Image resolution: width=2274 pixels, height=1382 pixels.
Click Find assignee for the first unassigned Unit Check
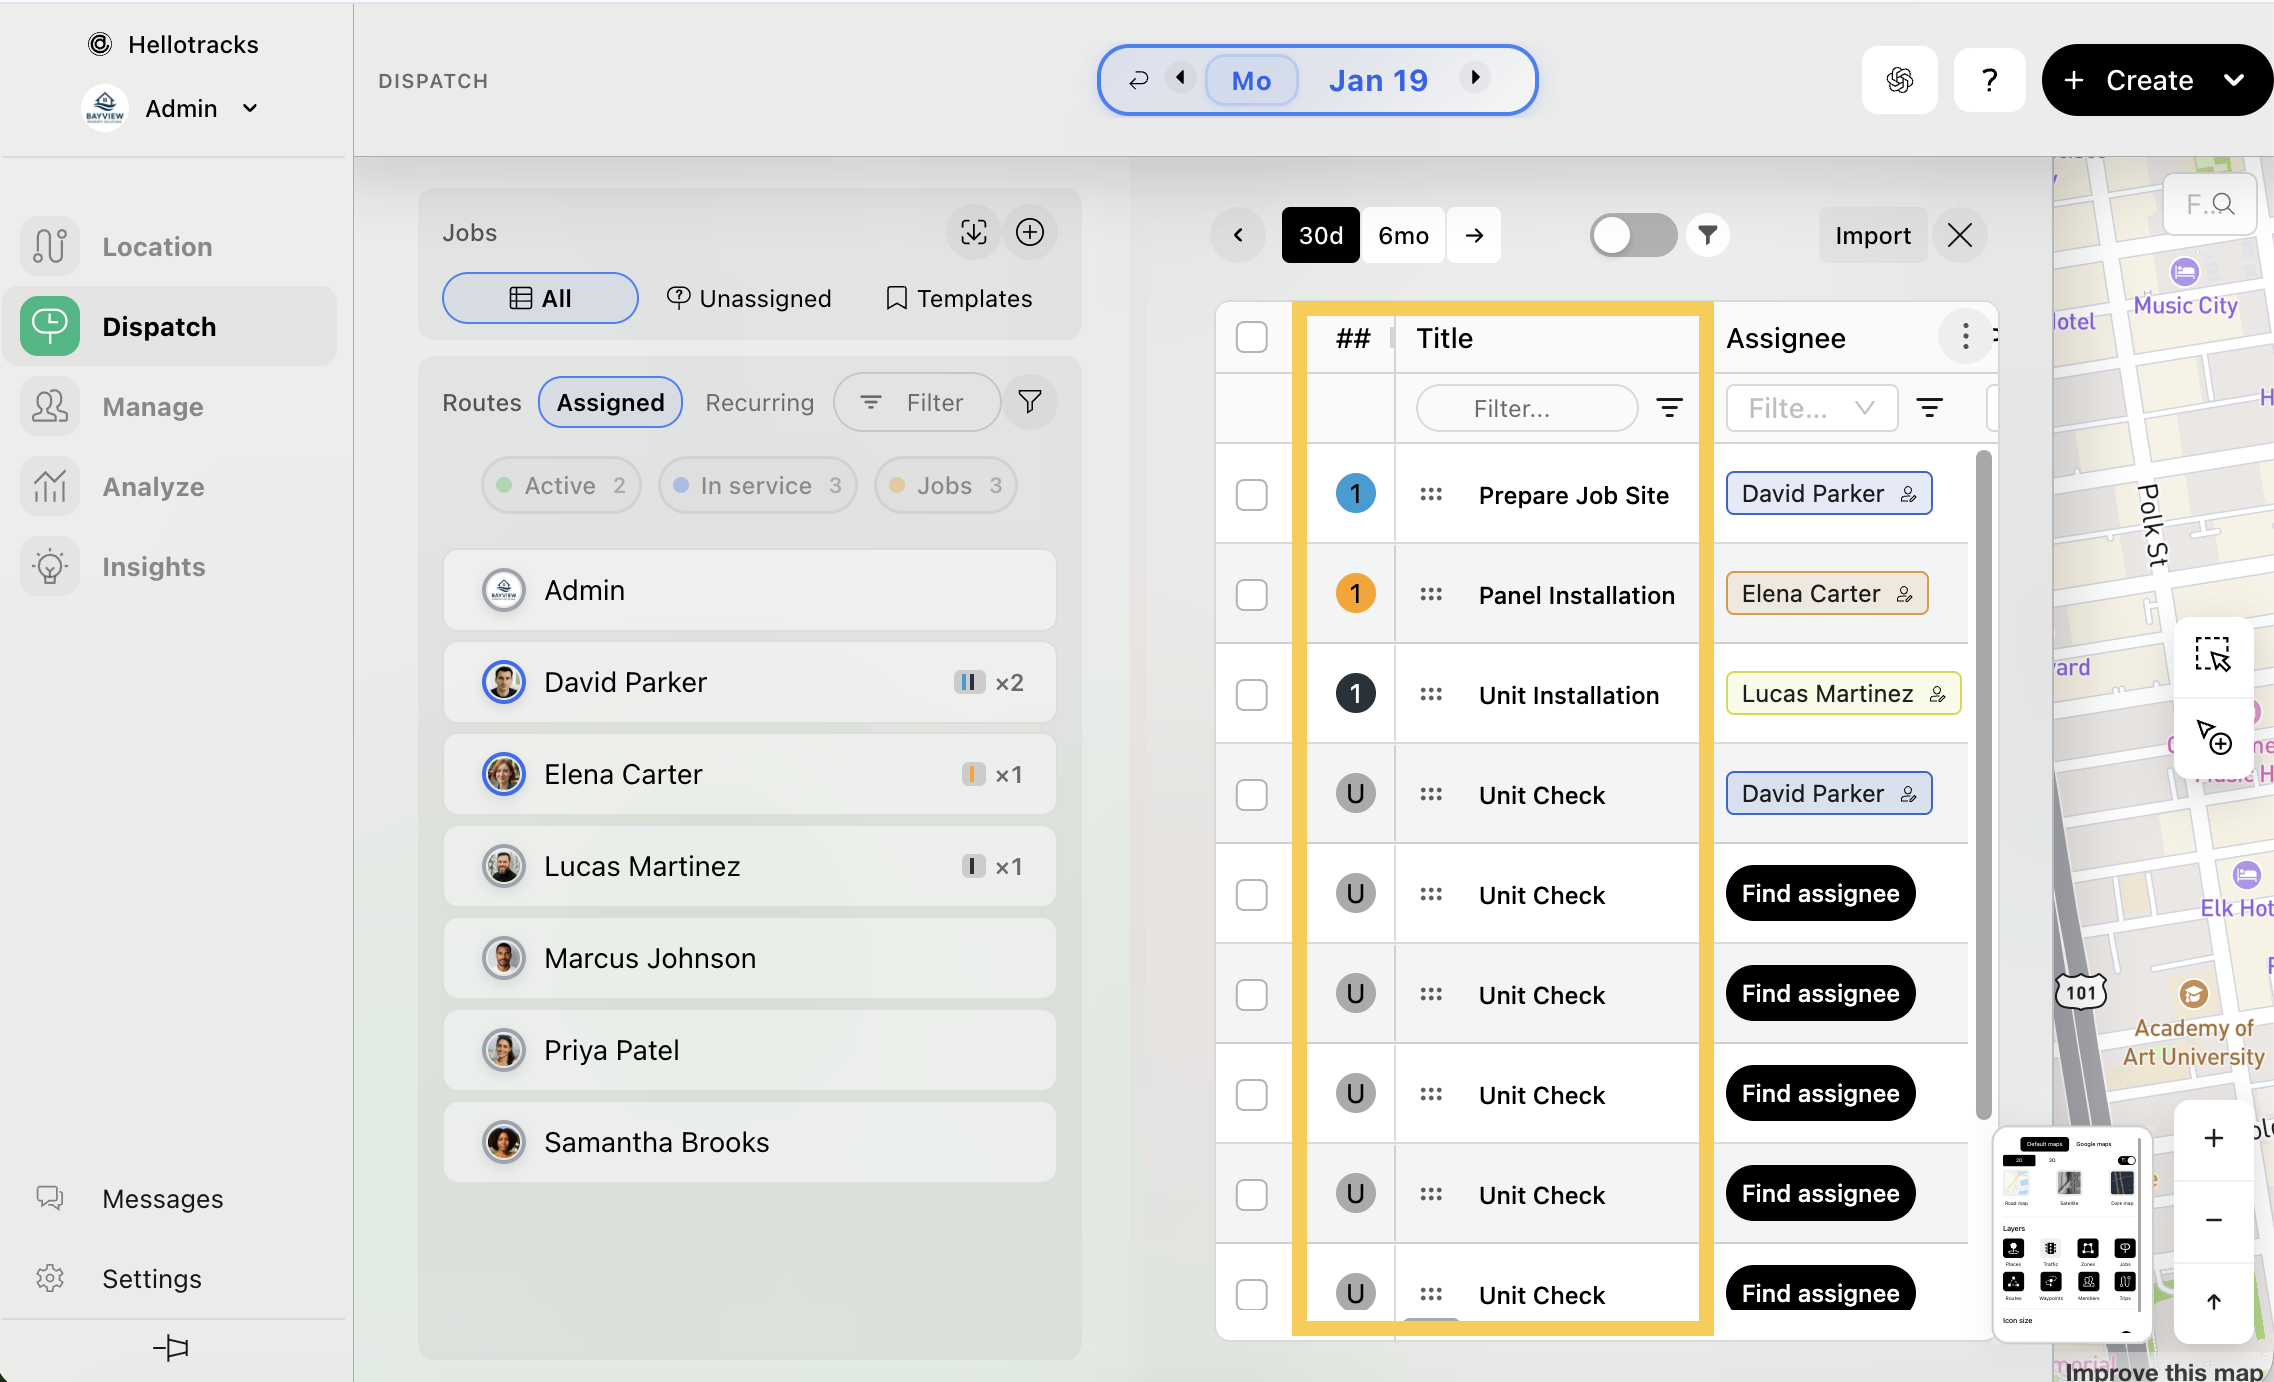tap(1819, 894)
